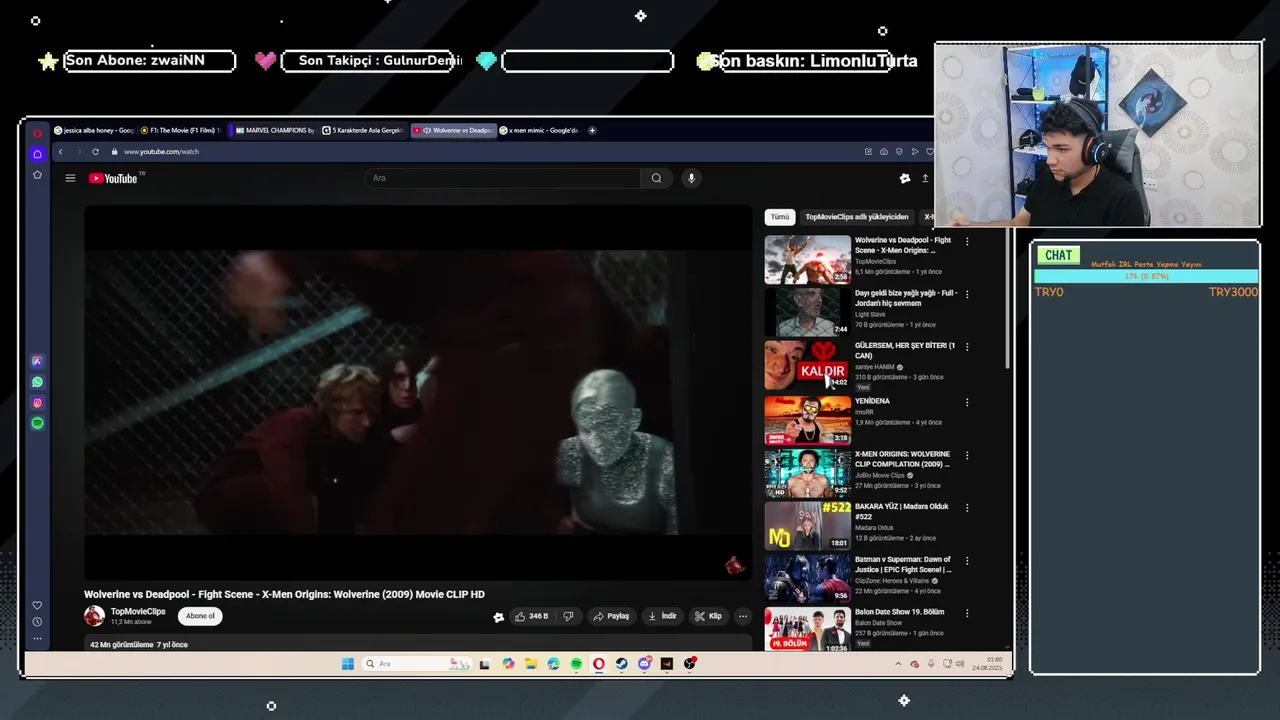Open Aria AI icon in Opera sidebar
The width and height of the screenshot is (1280, 720).
(x=37, y=361)
